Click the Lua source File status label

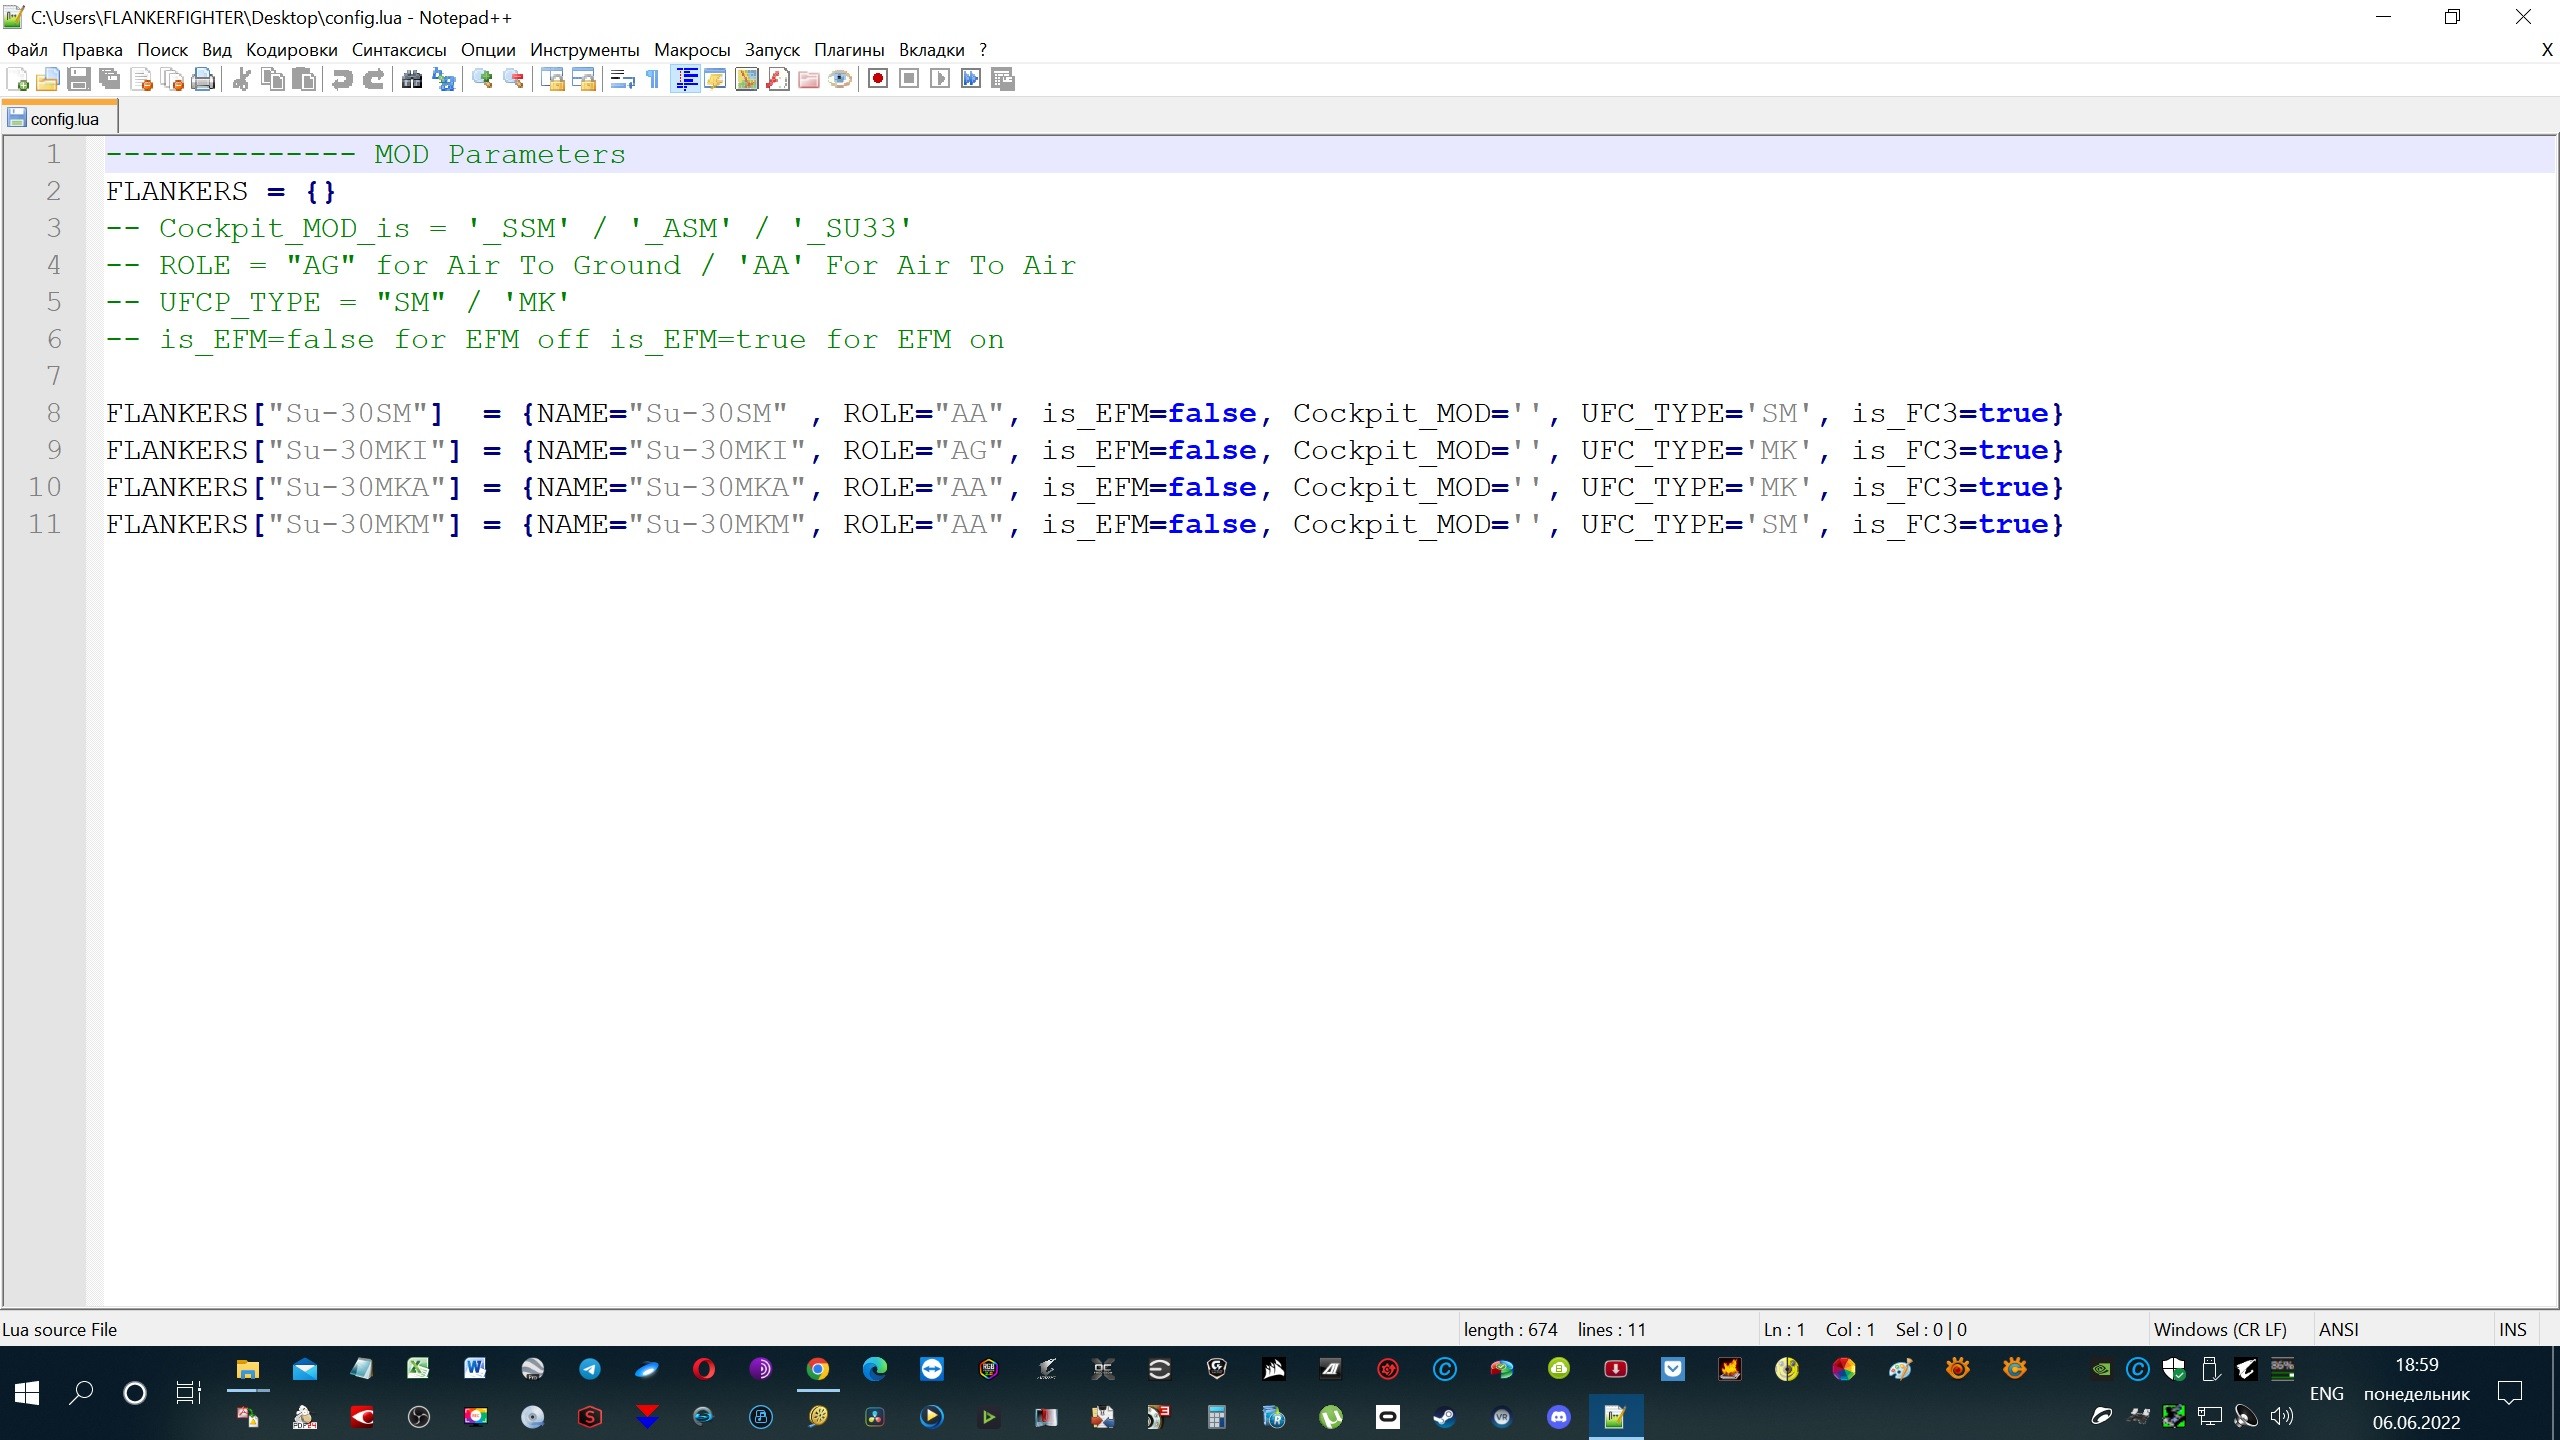pos(60,1329)
